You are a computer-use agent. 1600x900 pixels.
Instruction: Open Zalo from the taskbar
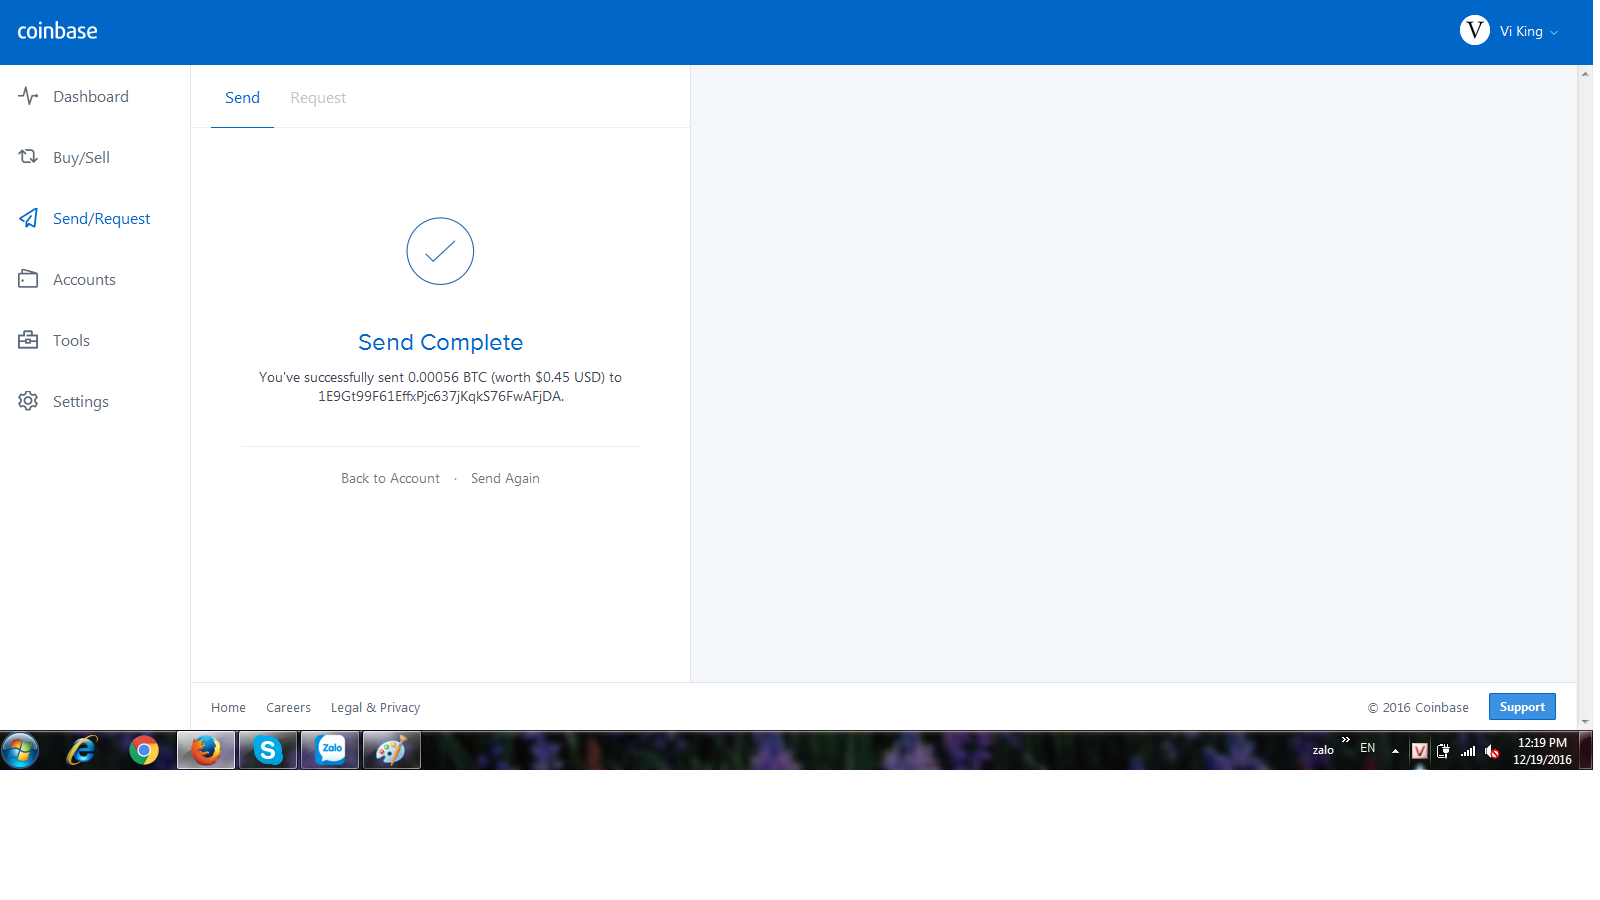click(x=330, y=750)
